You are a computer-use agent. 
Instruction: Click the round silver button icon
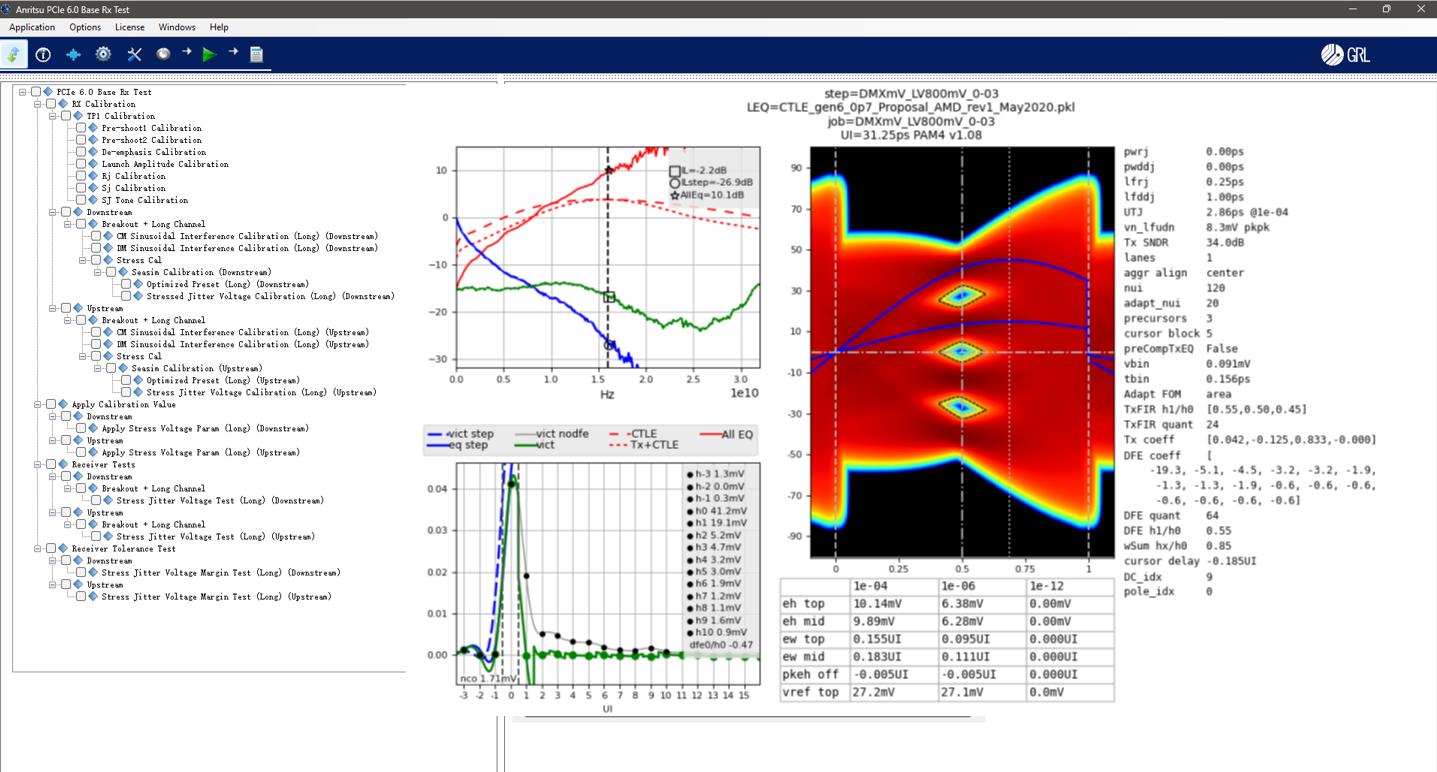point(163,54)
